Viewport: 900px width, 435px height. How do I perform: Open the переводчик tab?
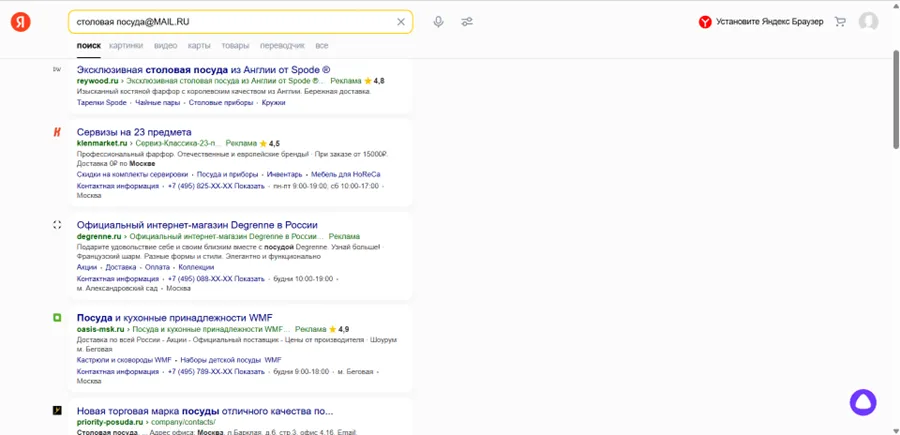[282, 46]
